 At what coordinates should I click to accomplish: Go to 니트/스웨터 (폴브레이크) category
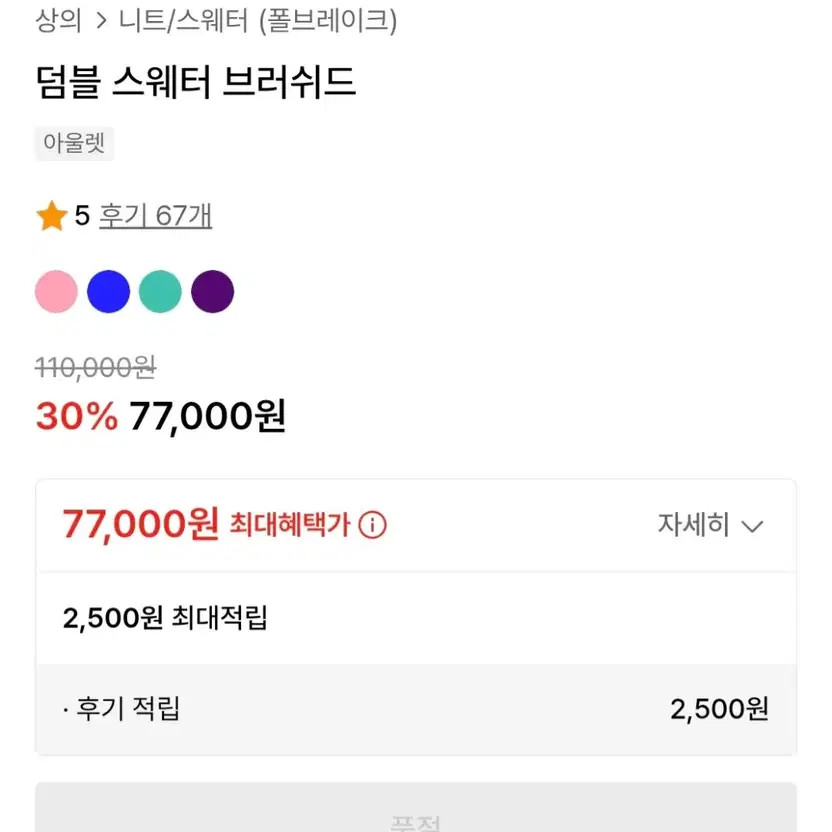257,20
